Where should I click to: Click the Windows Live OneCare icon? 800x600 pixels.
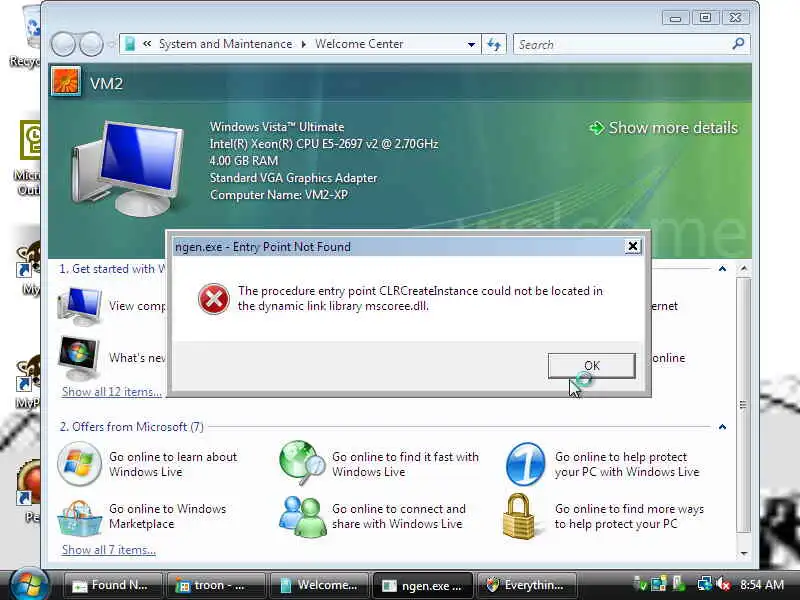pos(525,464)
